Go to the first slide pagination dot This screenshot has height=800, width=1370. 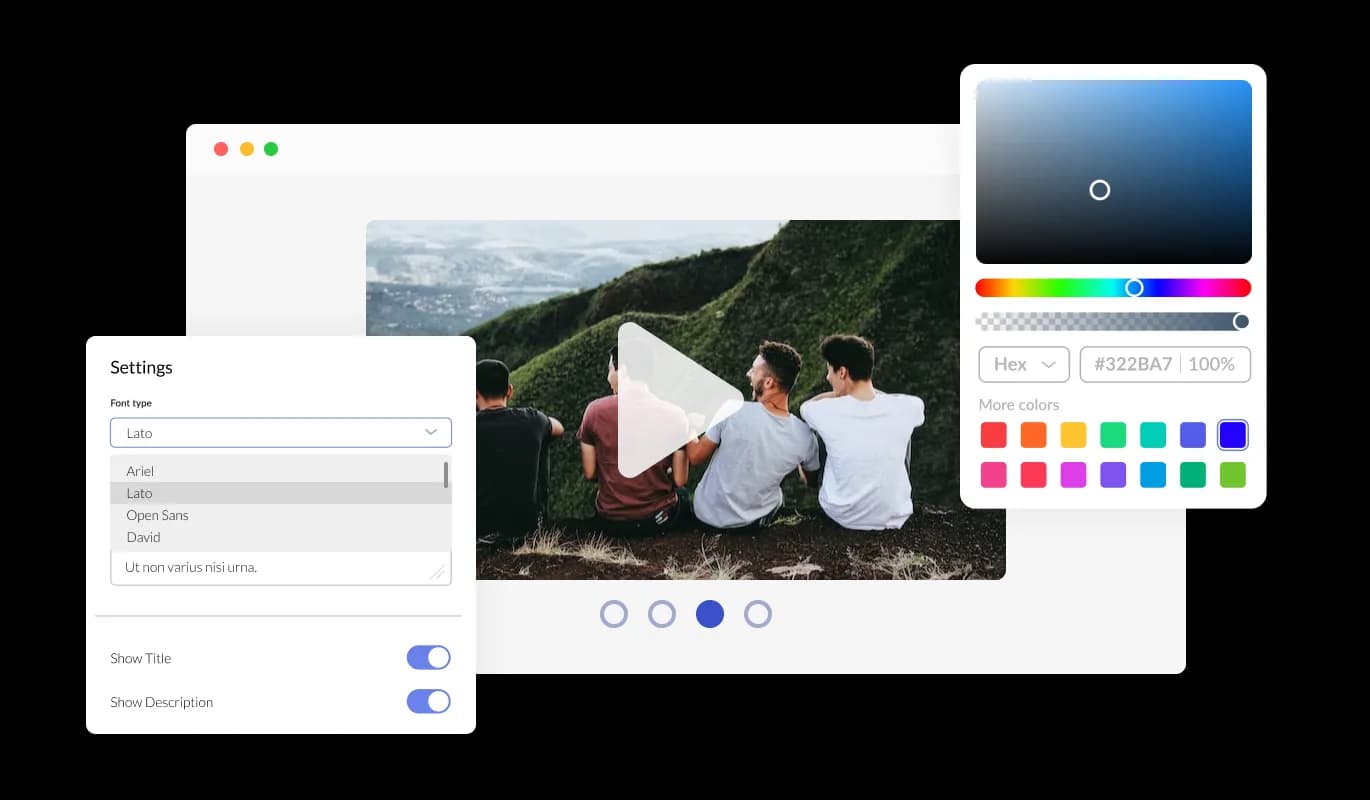pos(614,614)
